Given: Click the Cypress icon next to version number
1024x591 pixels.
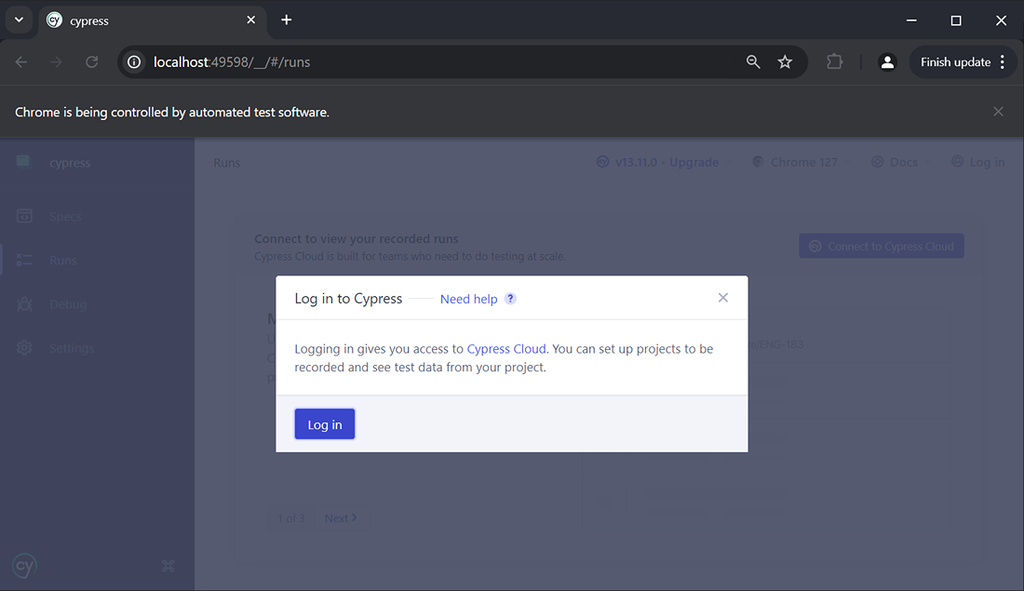Looking at the screenshot, I should point(603,162).
